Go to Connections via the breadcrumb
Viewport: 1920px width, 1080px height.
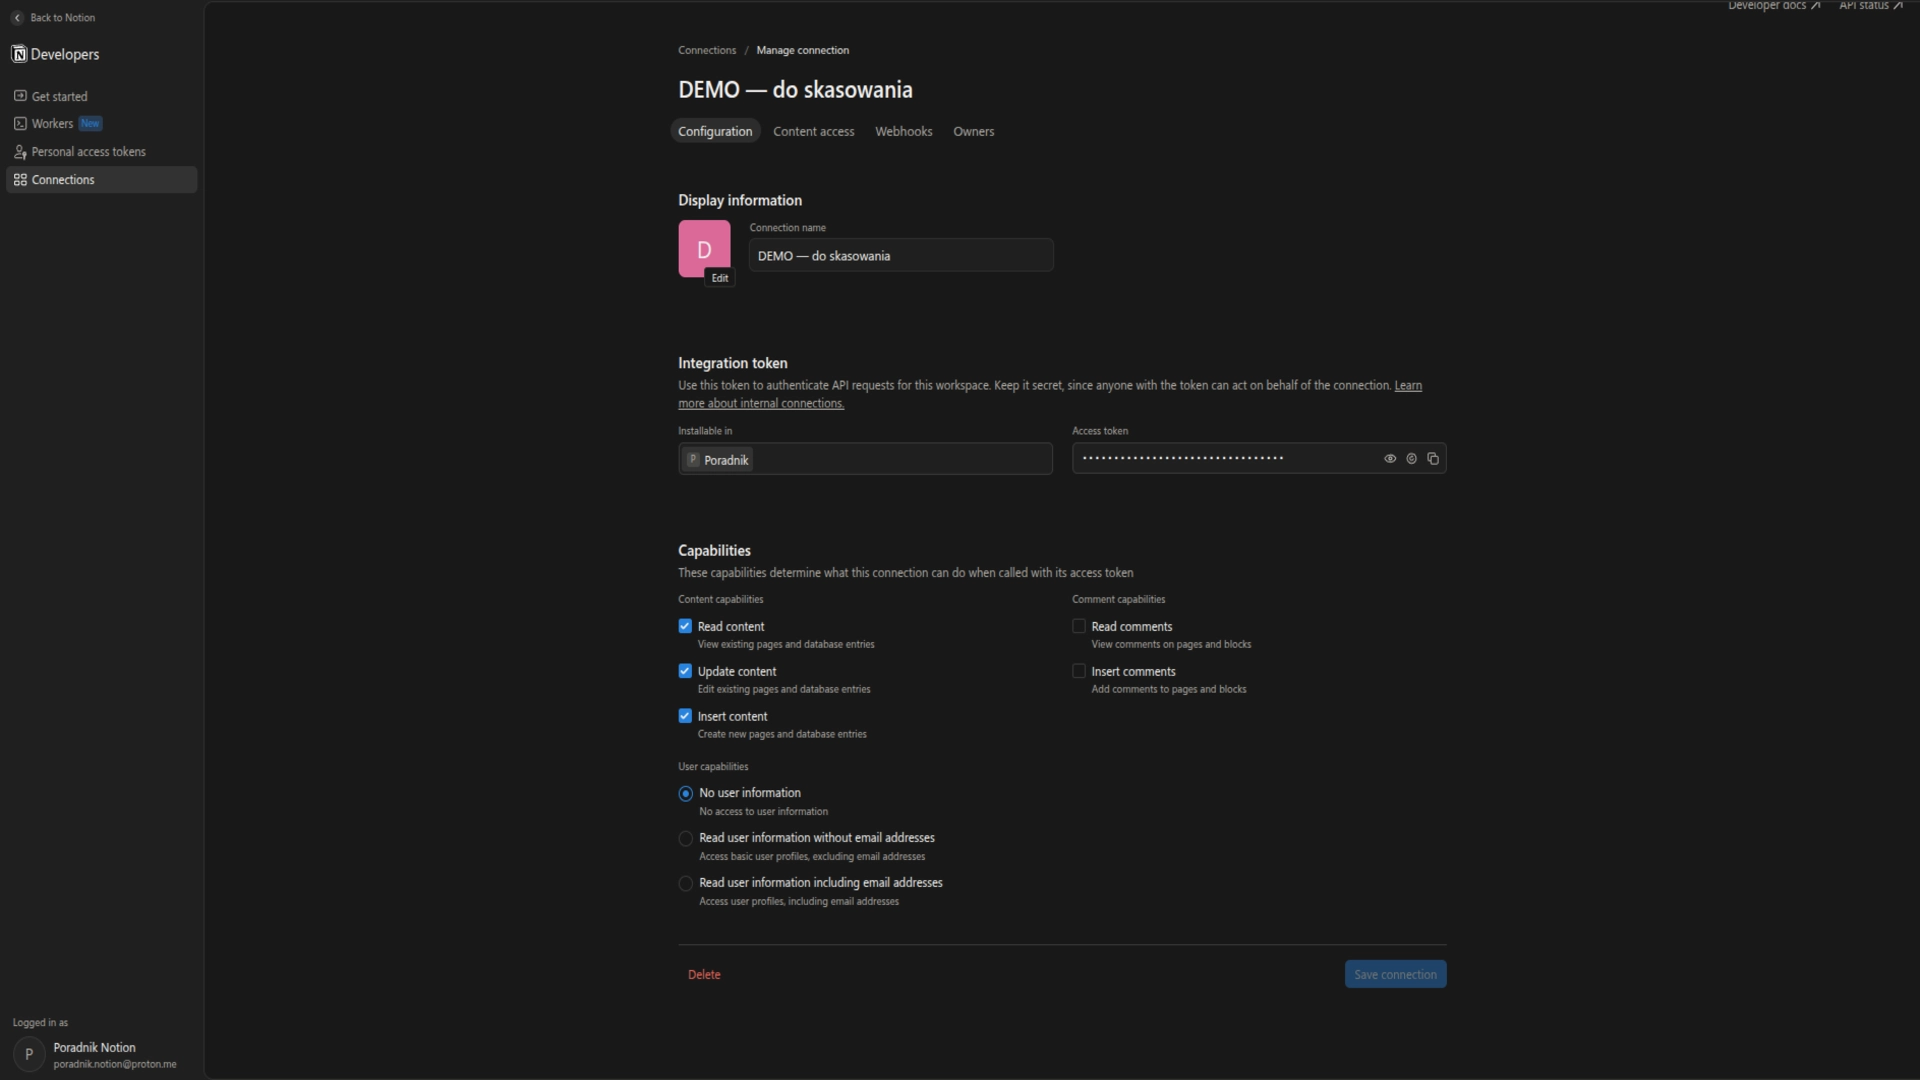click(x=707, y=50)
